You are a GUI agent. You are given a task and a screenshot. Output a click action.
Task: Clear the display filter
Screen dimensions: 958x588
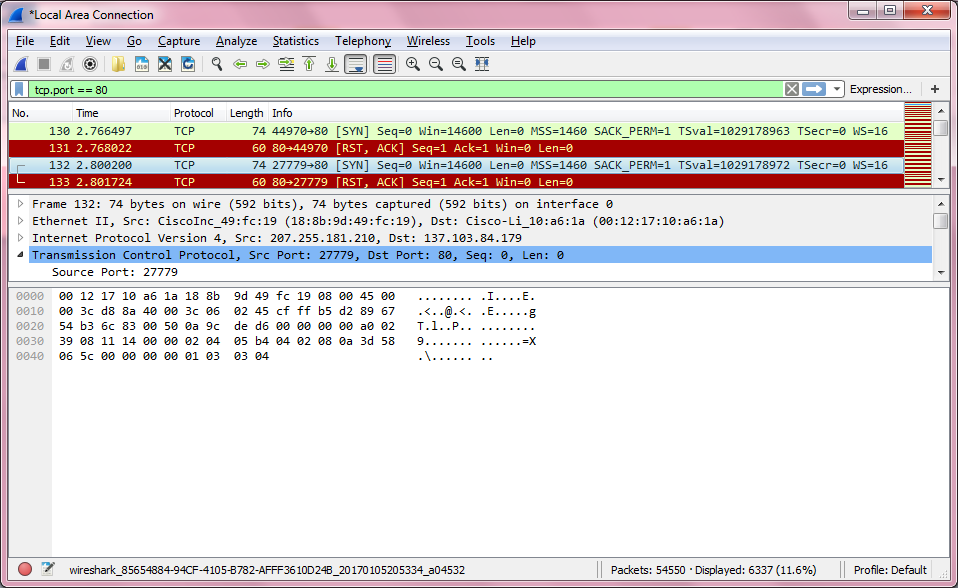792,89
